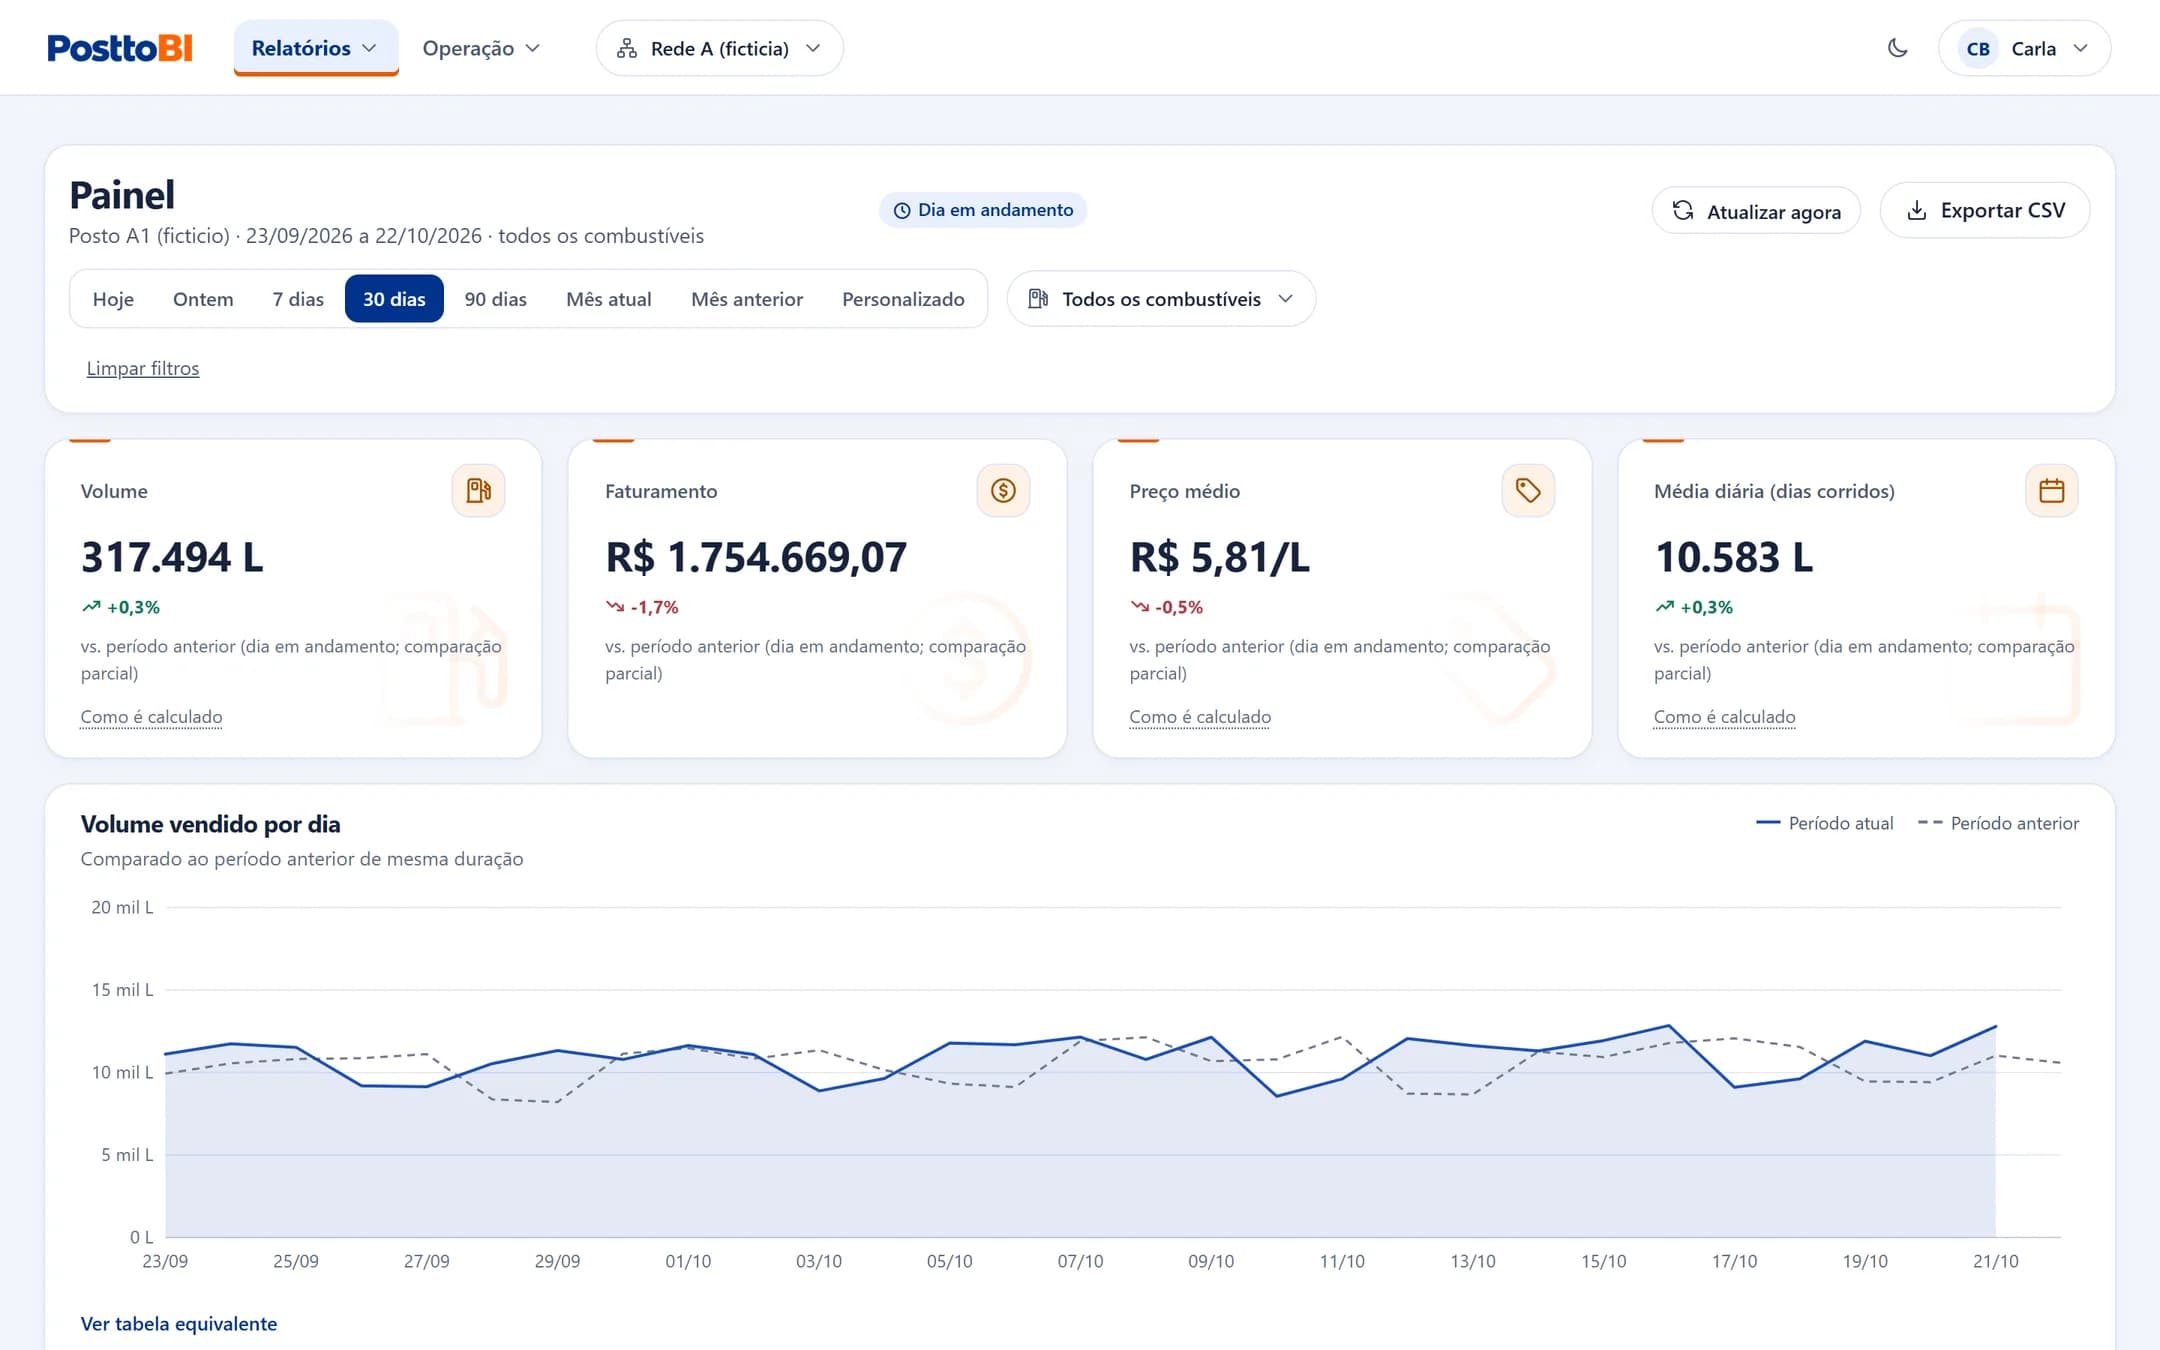2160x1350 pixels.
Task: Select the Ontem period filter
Action: click(203, 299)
